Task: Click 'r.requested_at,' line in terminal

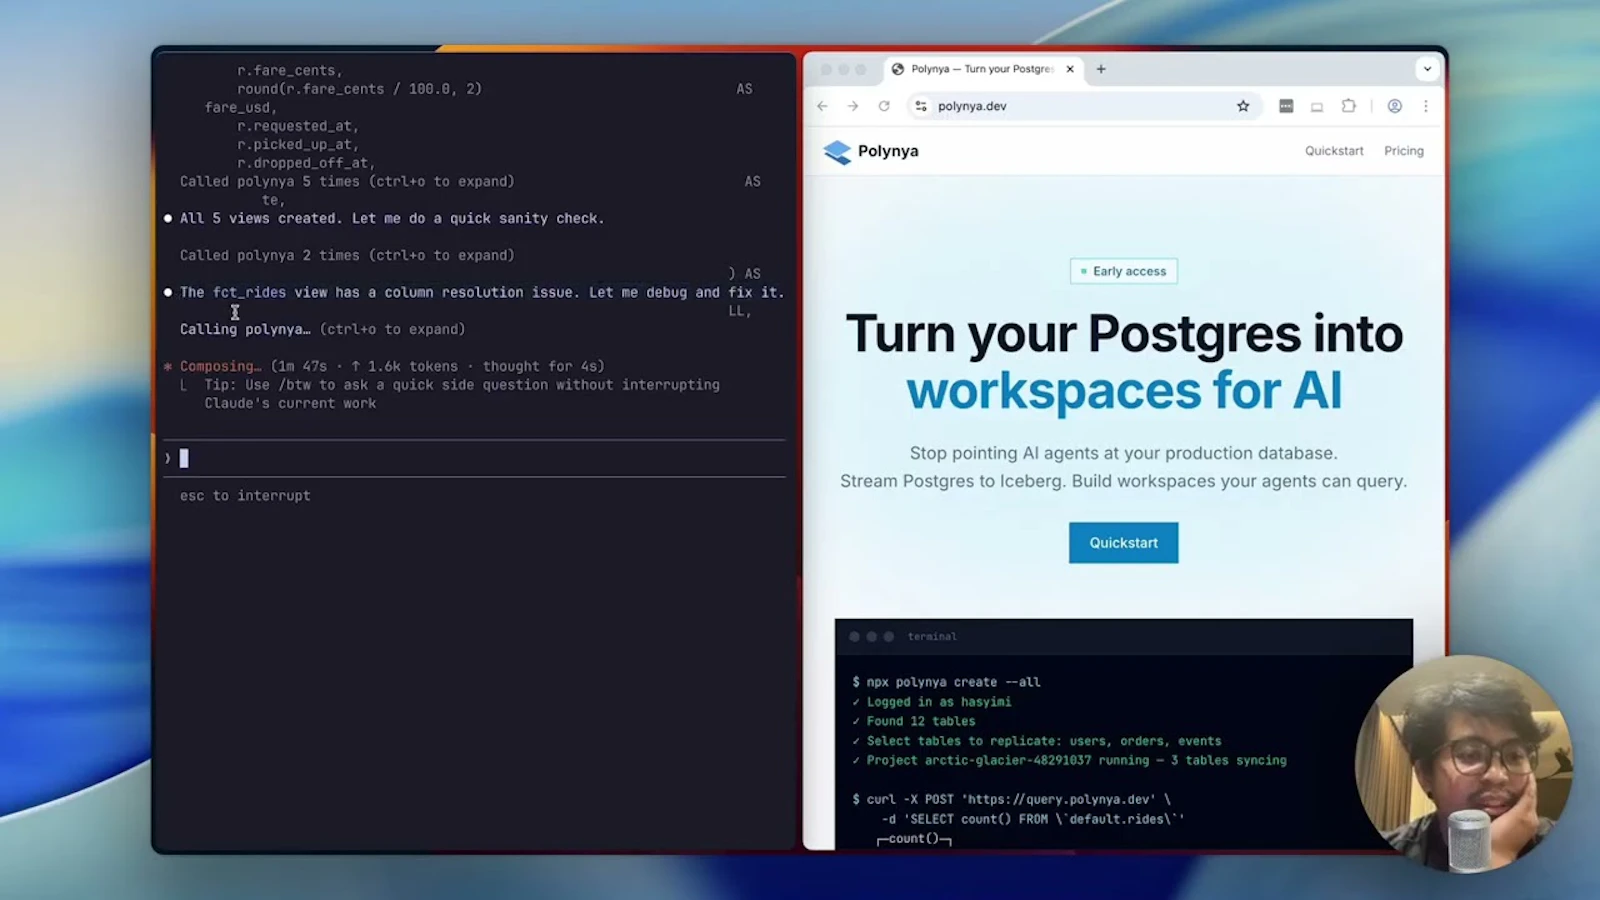Action: pyautogui.click(x=298, y=127)
